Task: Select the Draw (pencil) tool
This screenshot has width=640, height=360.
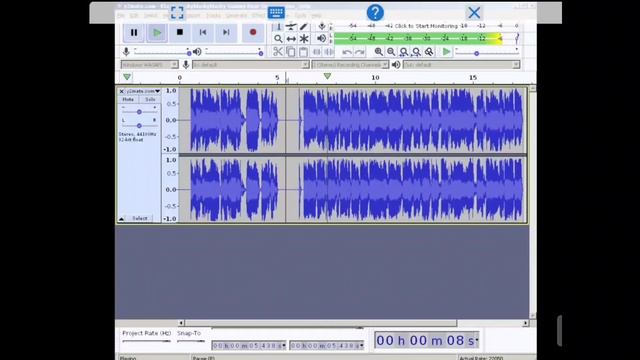Action: tap(304, 27)
